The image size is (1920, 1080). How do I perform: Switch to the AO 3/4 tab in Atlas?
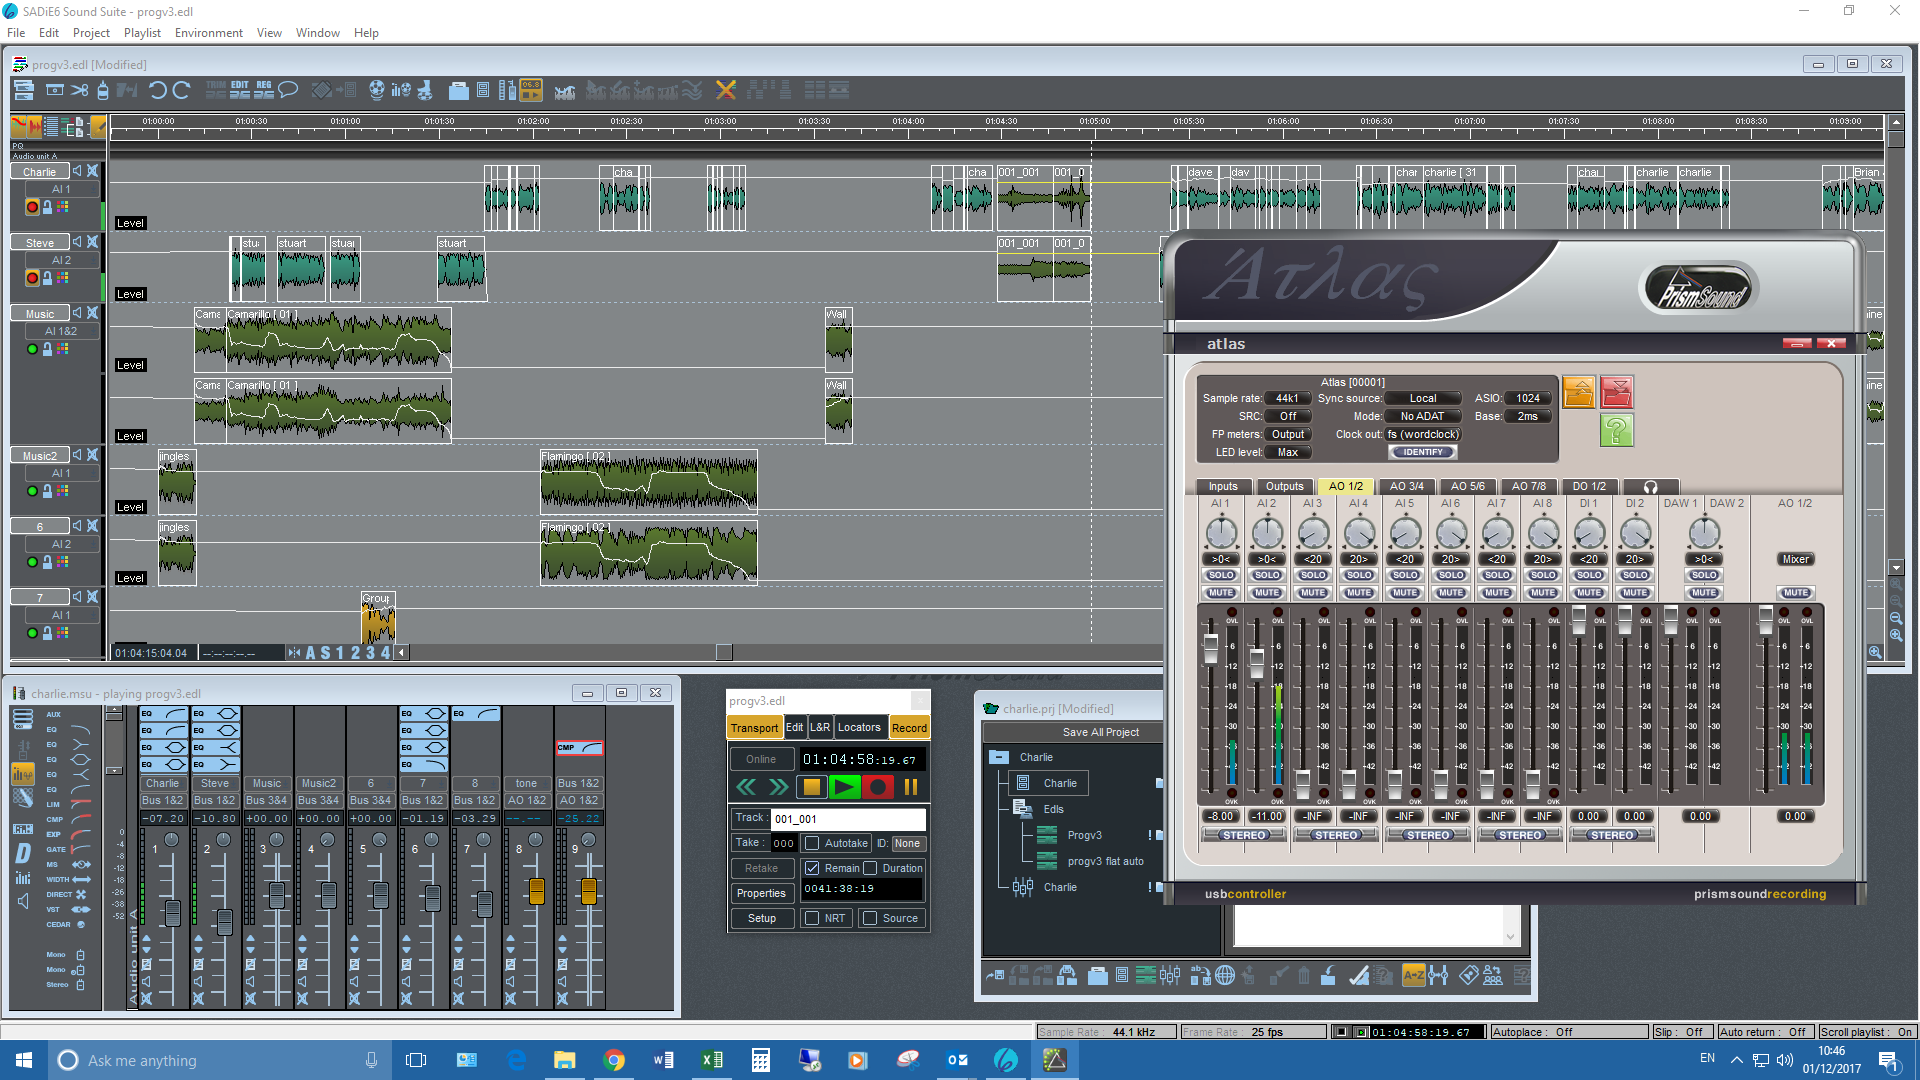click(1407, 486)
